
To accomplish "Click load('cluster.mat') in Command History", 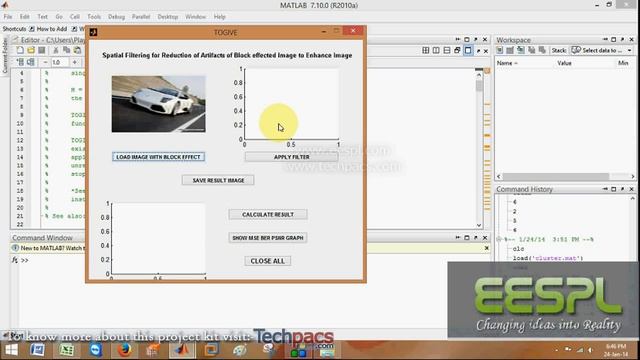I will tap(548, 258).
